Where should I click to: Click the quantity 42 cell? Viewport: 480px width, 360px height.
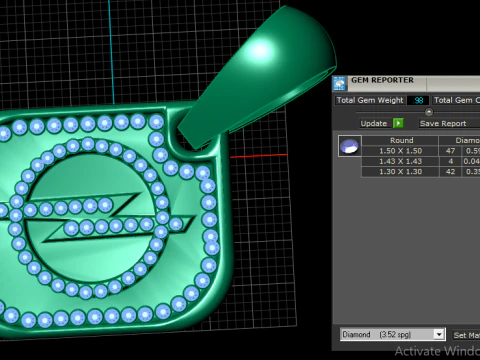[x=450, y=172]
